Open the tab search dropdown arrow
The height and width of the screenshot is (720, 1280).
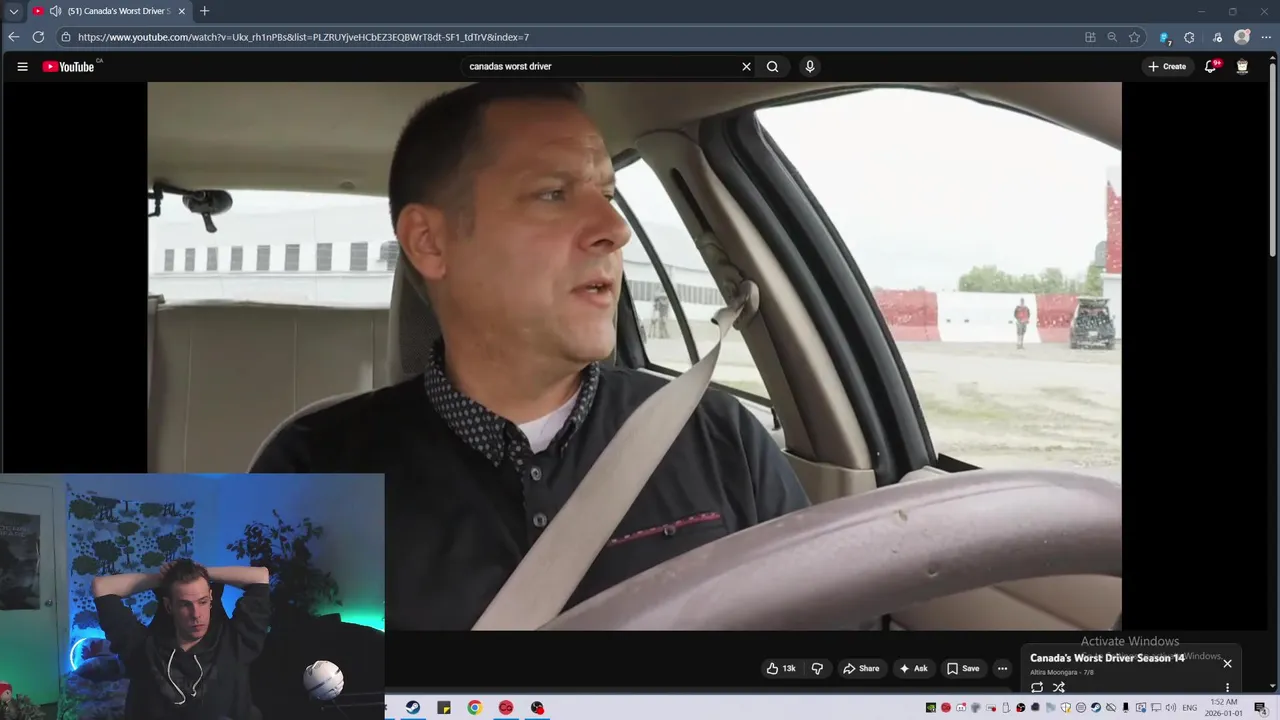14,11
